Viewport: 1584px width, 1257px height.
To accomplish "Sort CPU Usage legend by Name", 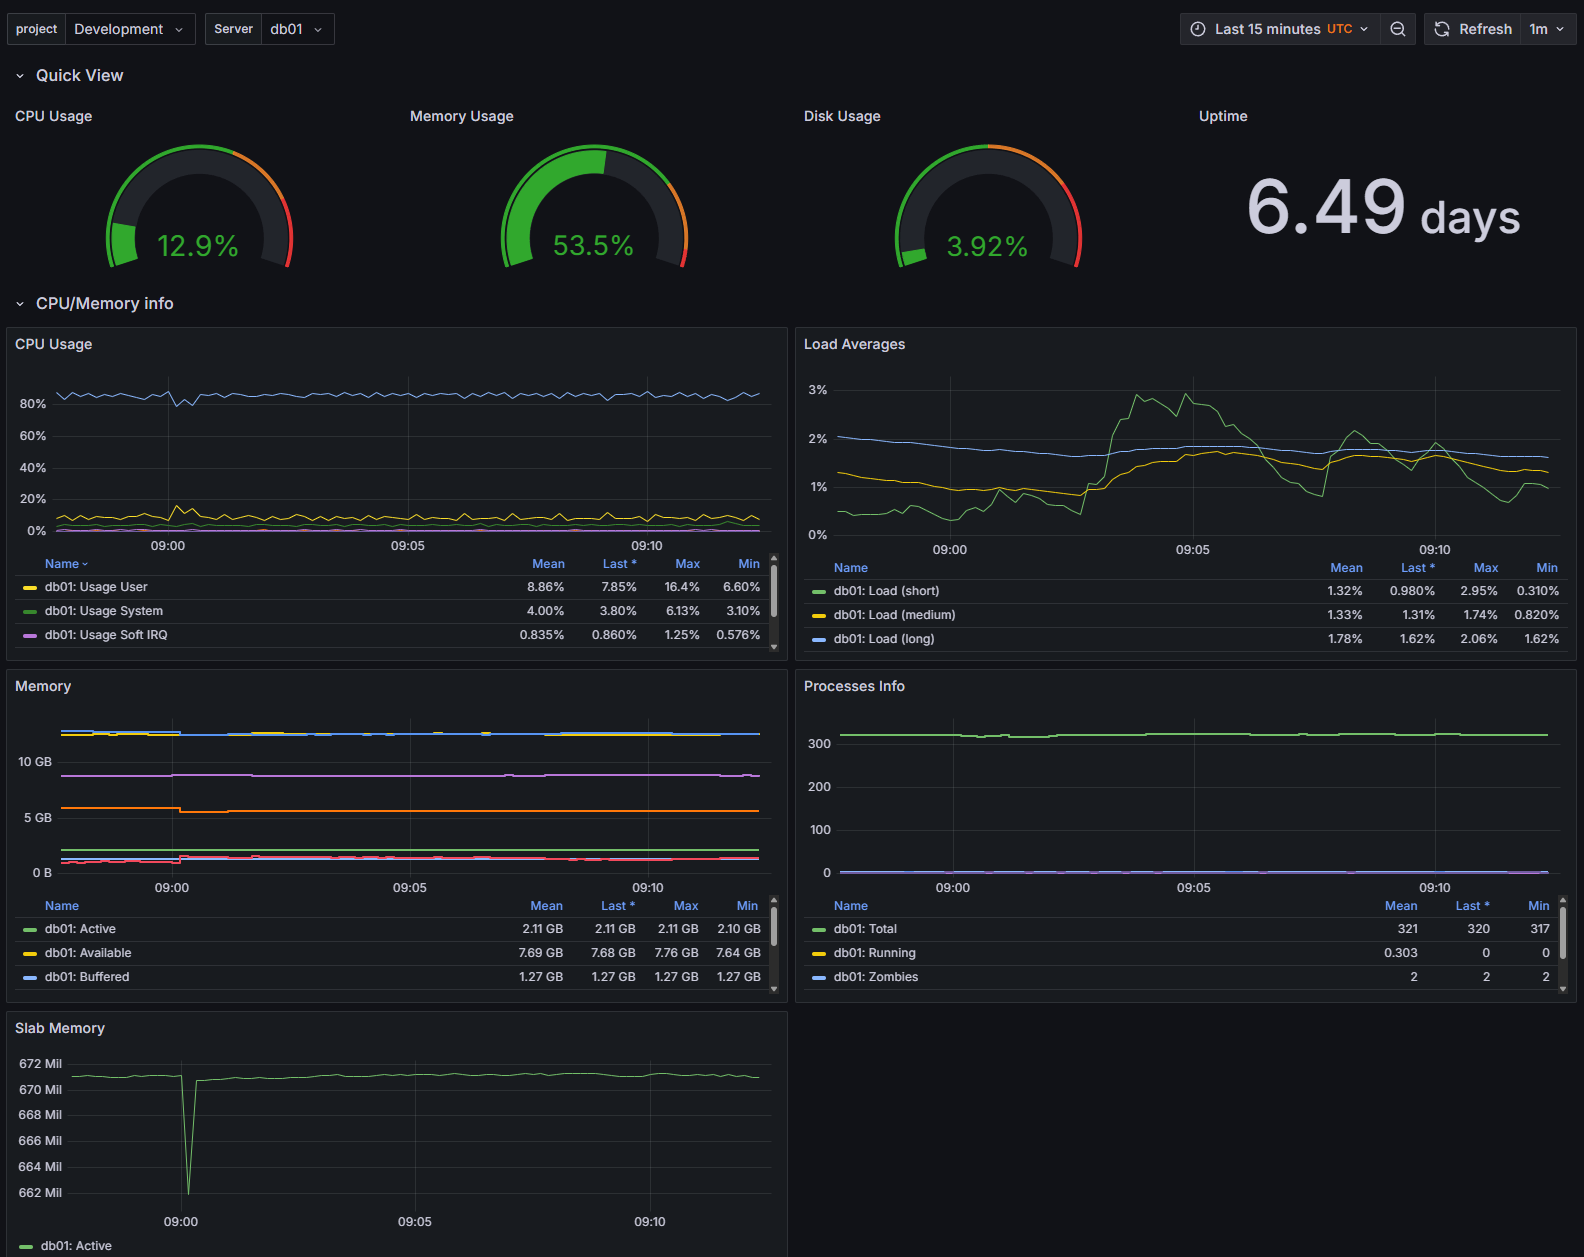I will (66, 564).
